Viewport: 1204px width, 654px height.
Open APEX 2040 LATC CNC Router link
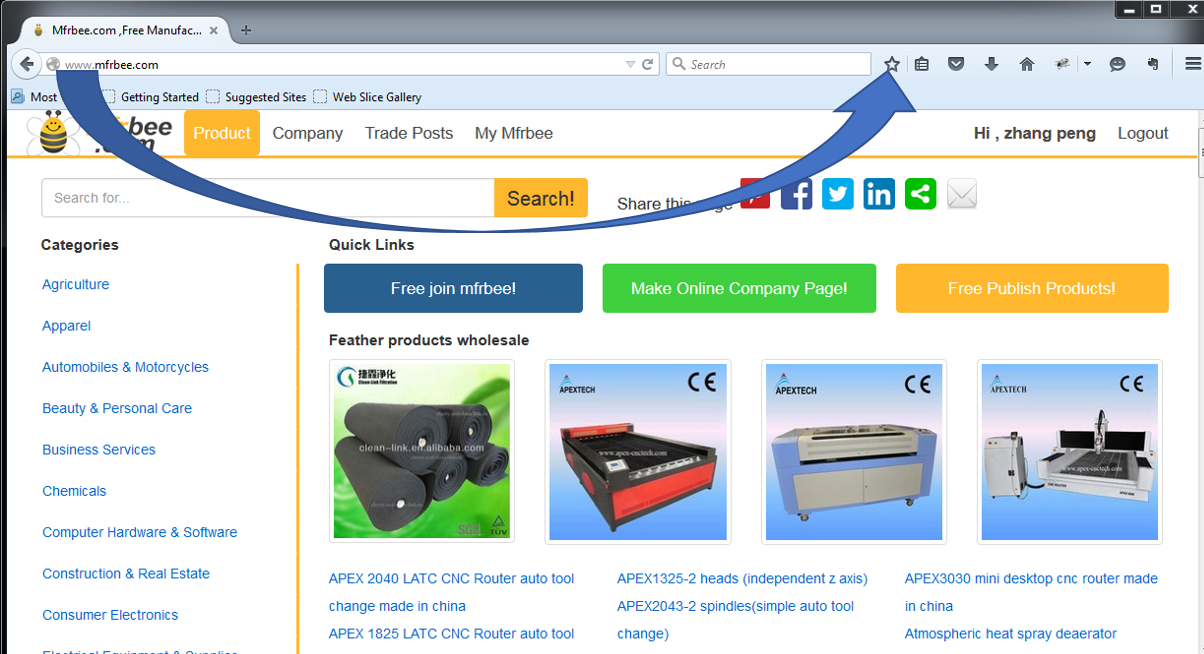click(x=452, y=592)
